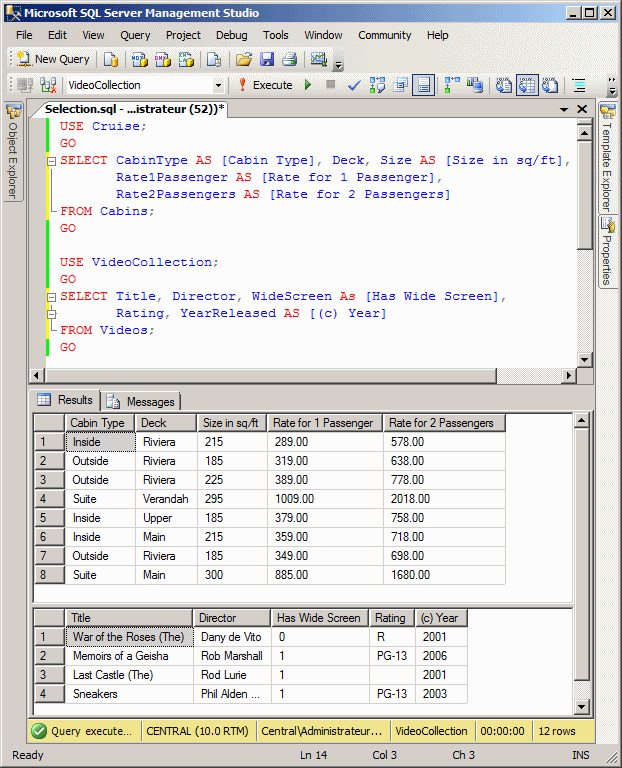Execute the current query
Viewport: 622px width, 768px height.
click(x=265, y=85)
